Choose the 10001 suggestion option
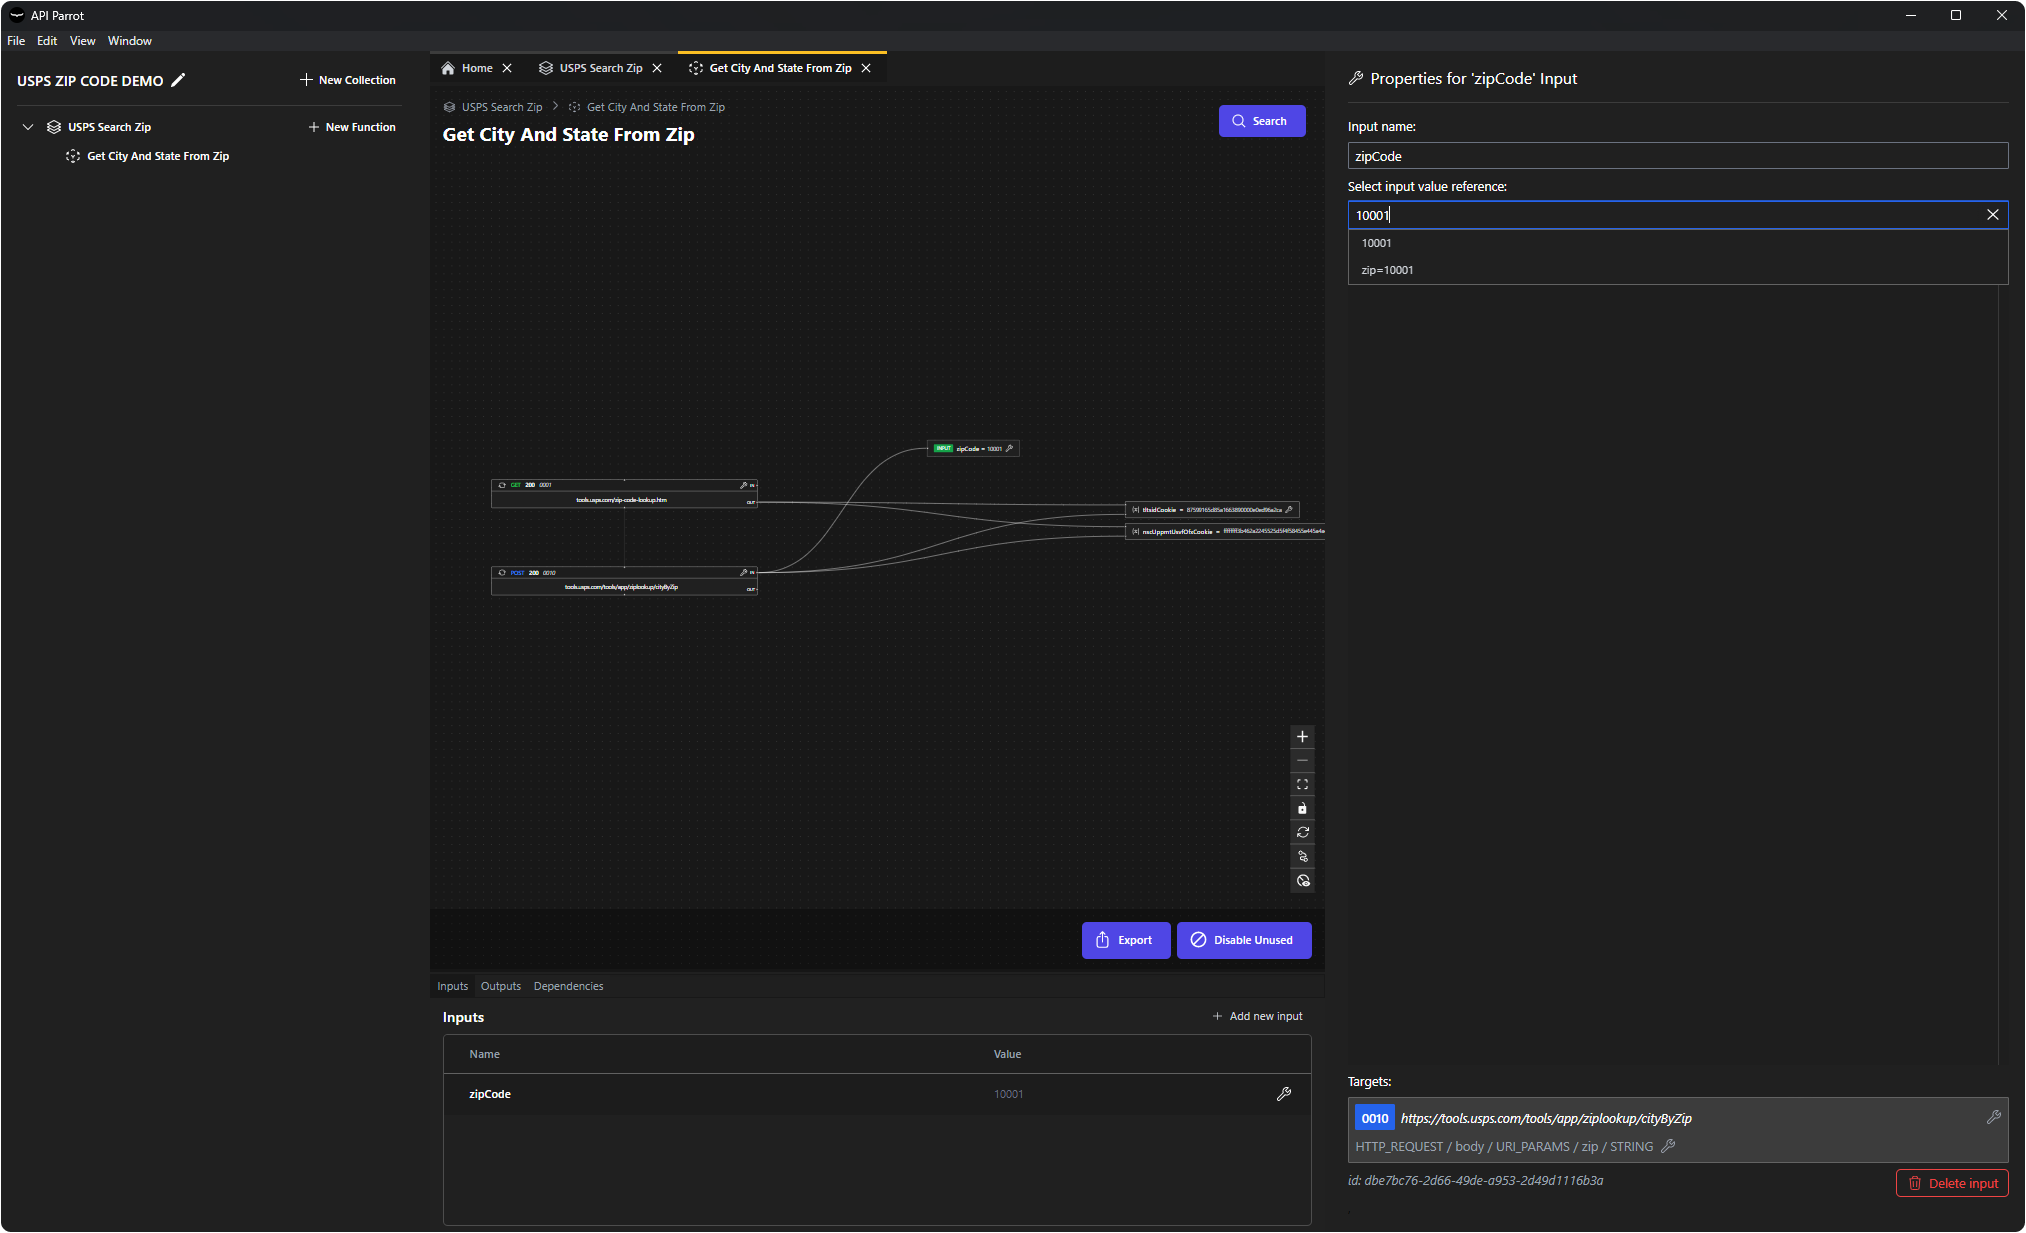This screenshot has width=2026, height=1233. pyautogui.click(x=1376, y=243)
